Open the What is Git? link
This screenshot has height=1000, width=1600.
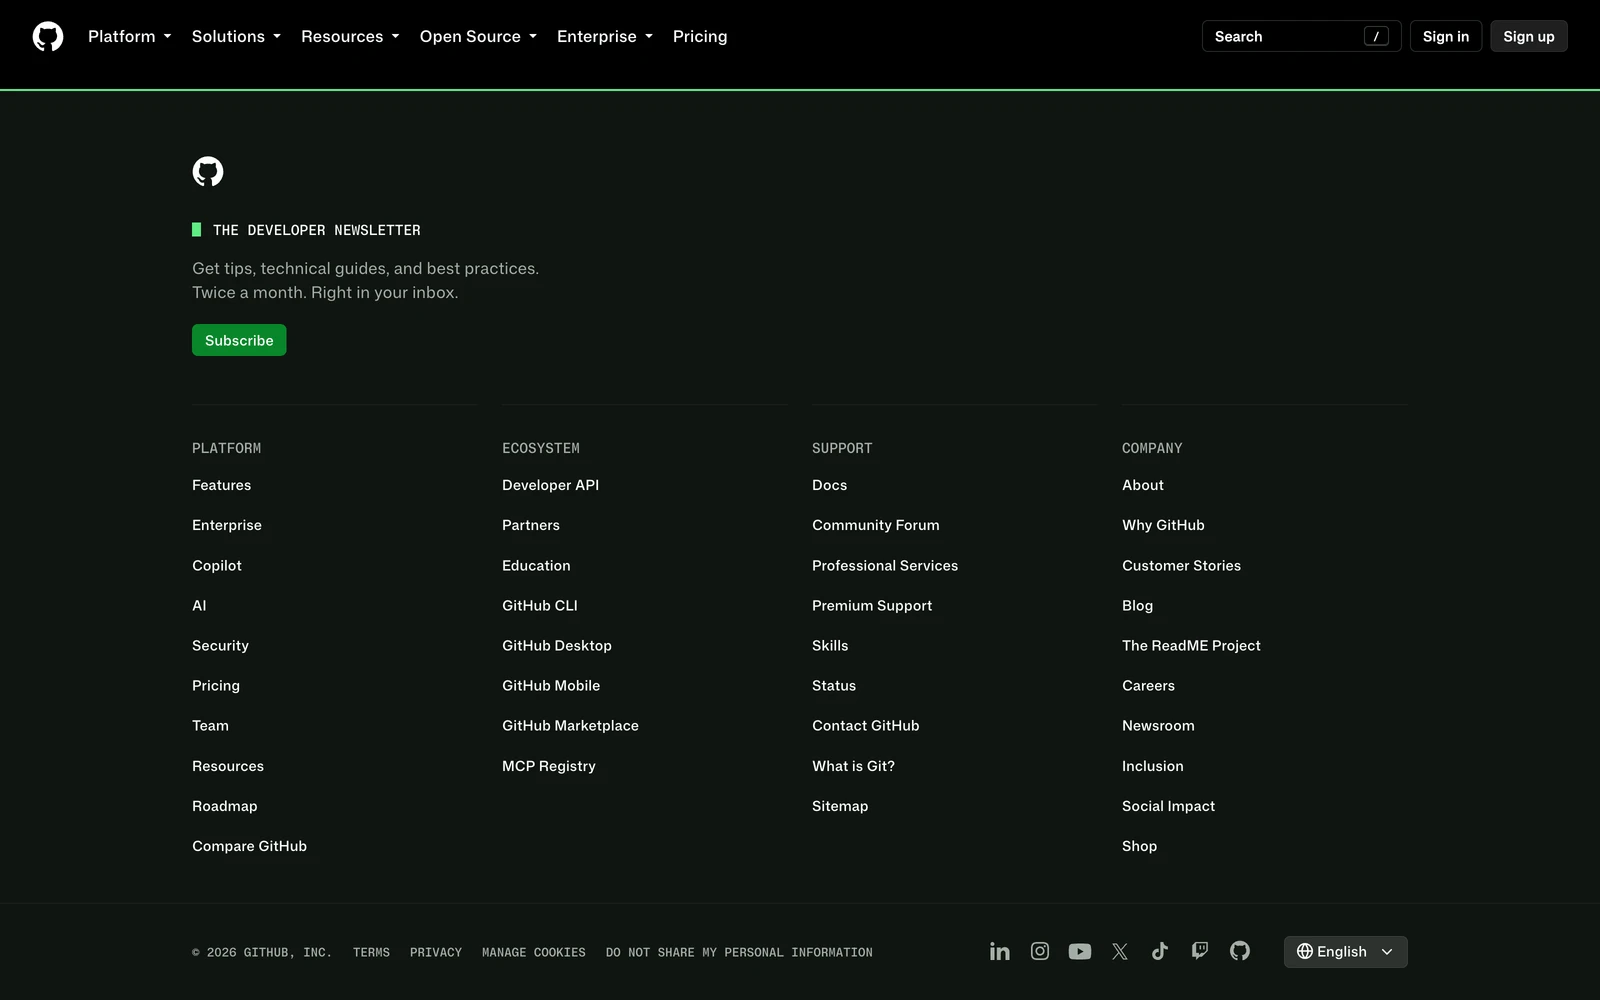click(x=854, y=766)
